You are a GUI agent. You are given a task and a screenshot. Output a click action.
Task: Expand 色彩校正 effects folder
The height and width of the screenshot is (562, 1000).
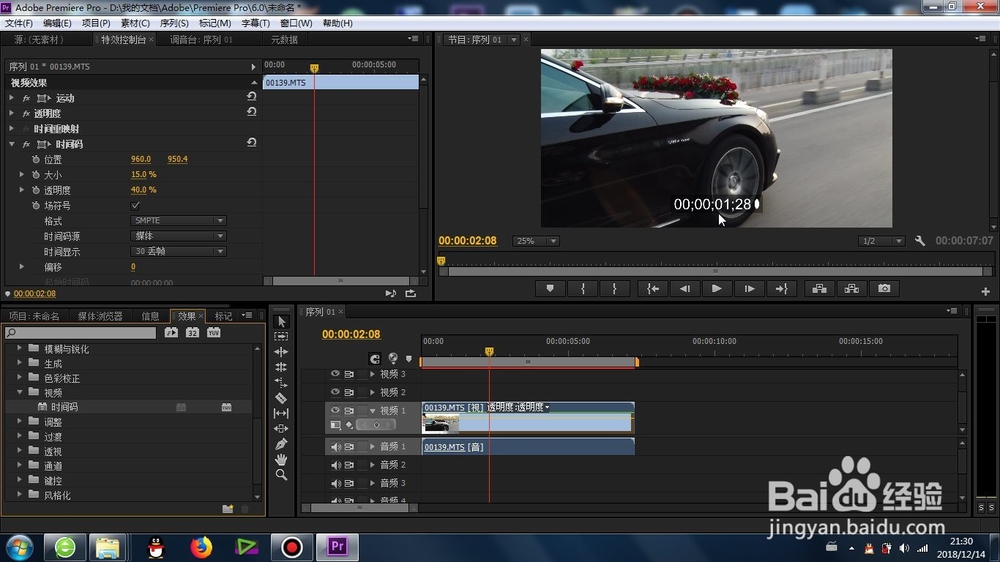(x=19, y=378)
